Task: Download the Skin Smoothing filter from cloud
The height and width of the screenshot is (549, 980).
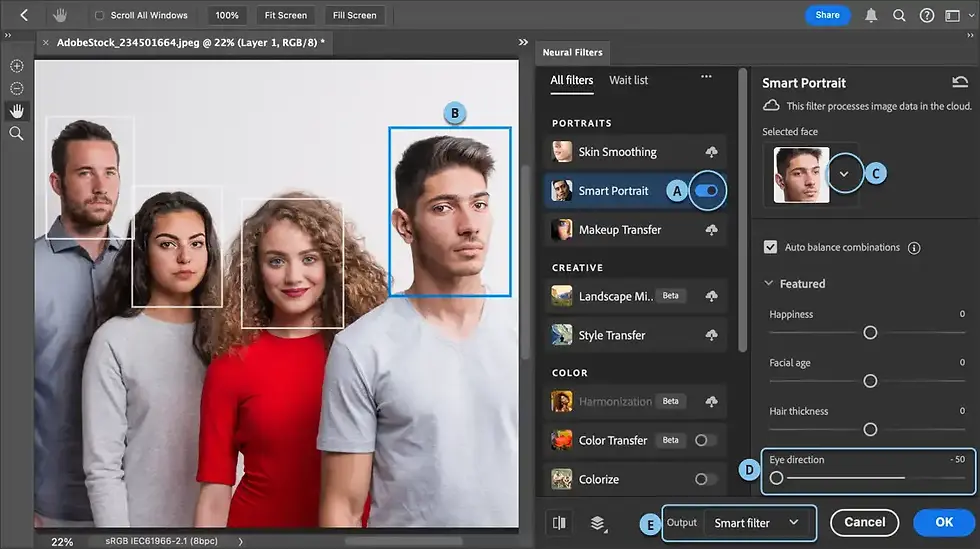Action: pos(712,152)
